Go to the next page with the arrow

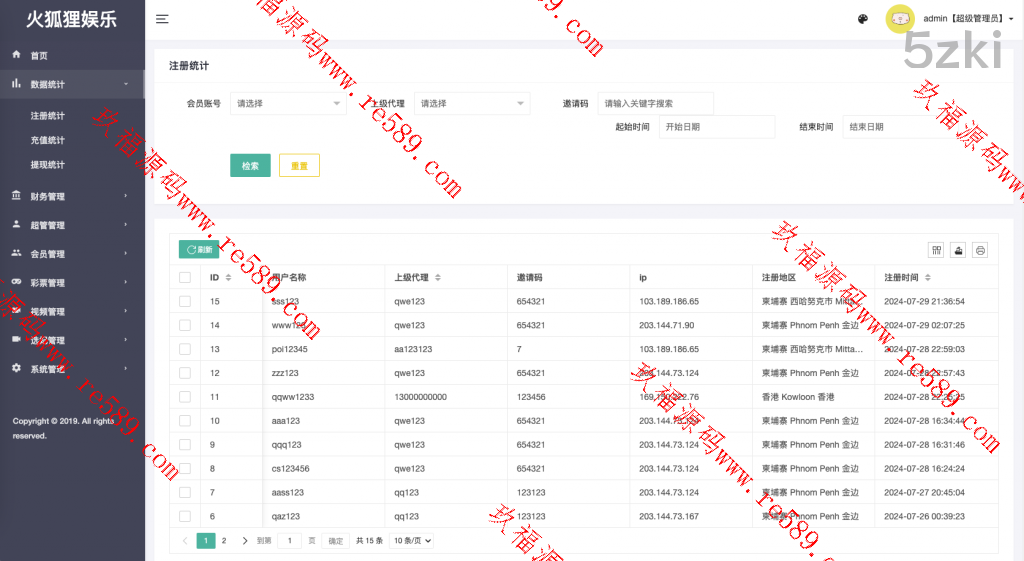pyautogui.click(x=245, y=541)
